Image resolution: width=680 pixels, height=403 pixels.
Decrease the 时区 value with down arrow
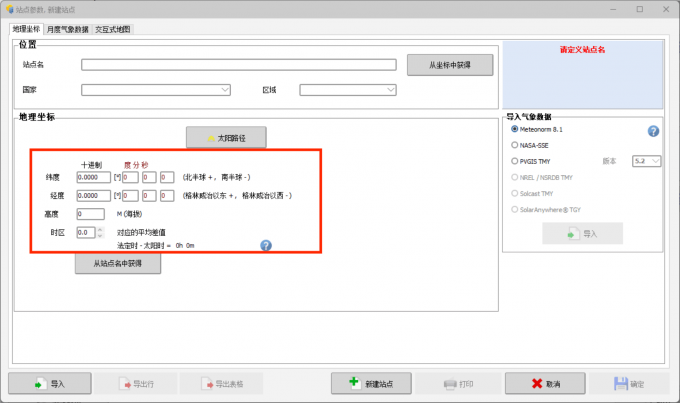pos(100,236)
